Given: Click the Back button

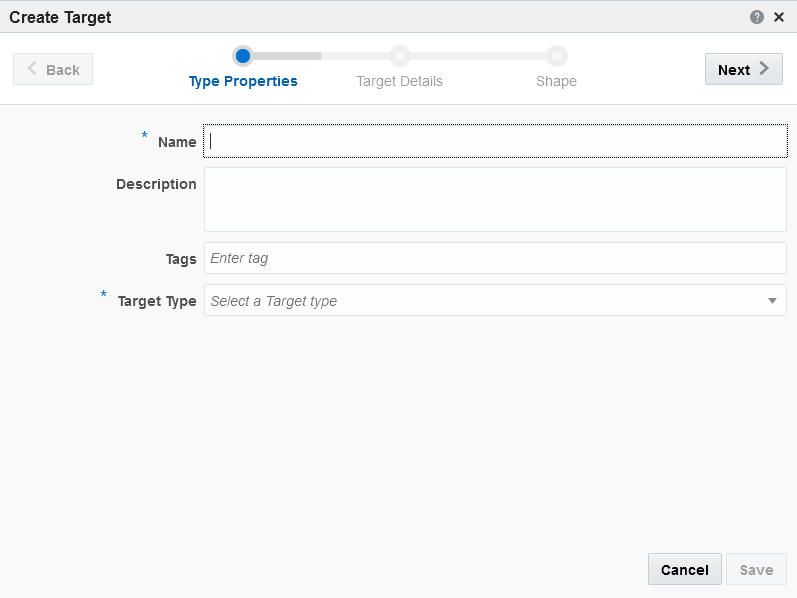Looking at the screenshot, I should 53,69.
